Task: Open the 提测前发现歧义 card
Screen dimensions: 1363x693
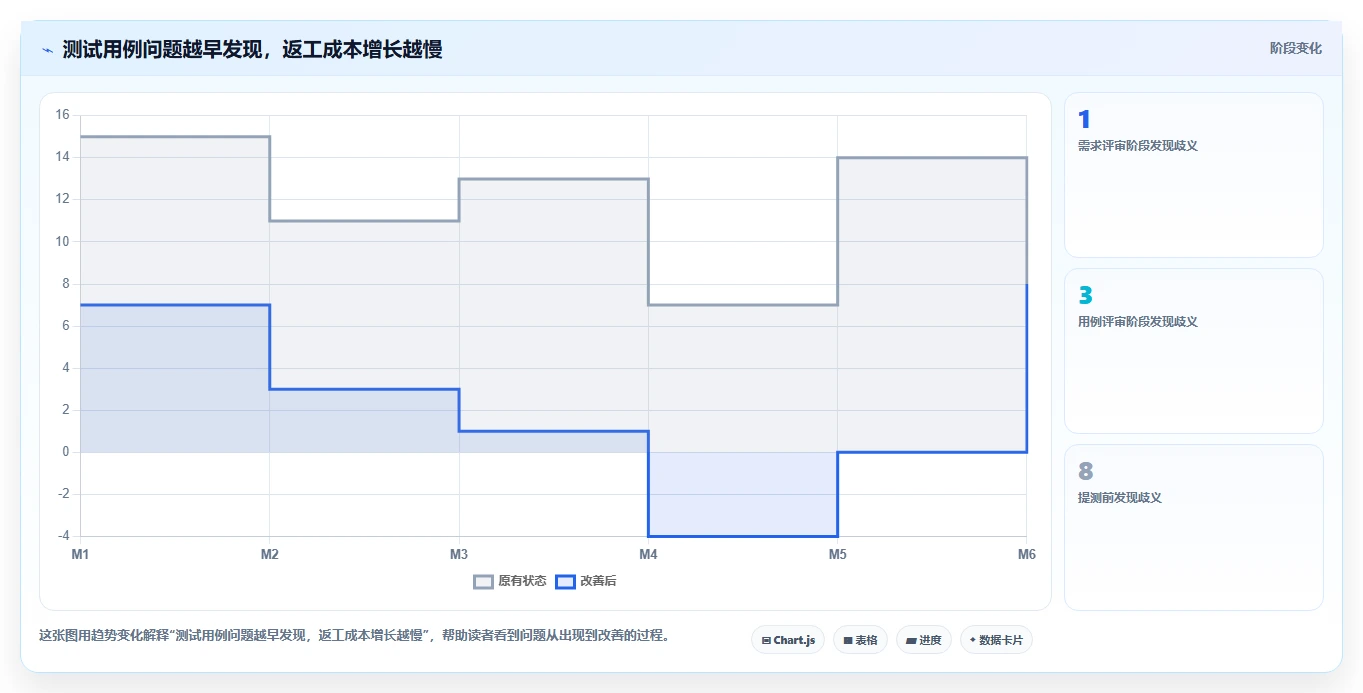Action: click(1194, 527)
